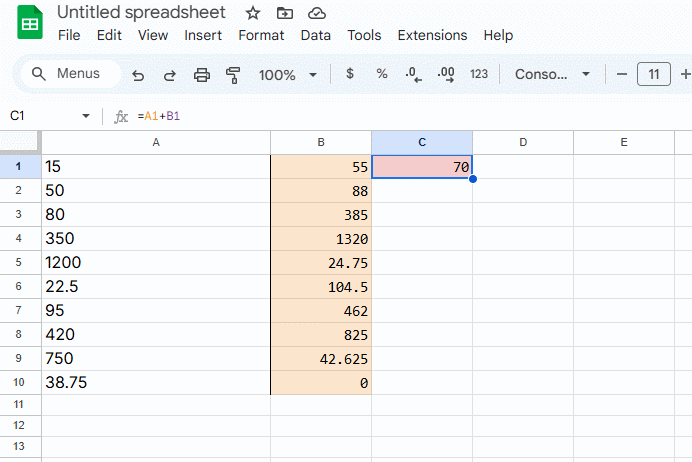692x462 pixels.
Task: Decrease decimal places button
Action: (413, 74)
